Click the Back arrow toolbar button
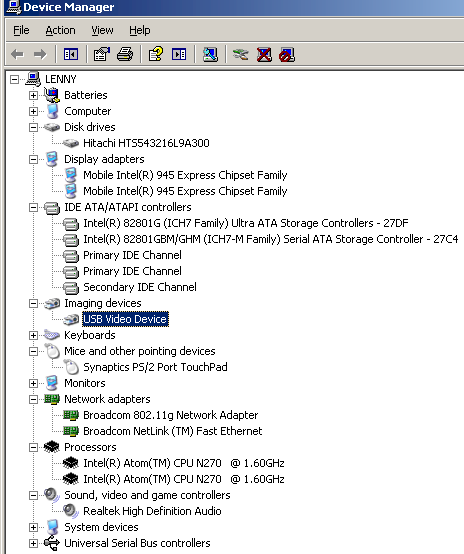The height and width of the screenshot is (554, 464). [17, 54]
